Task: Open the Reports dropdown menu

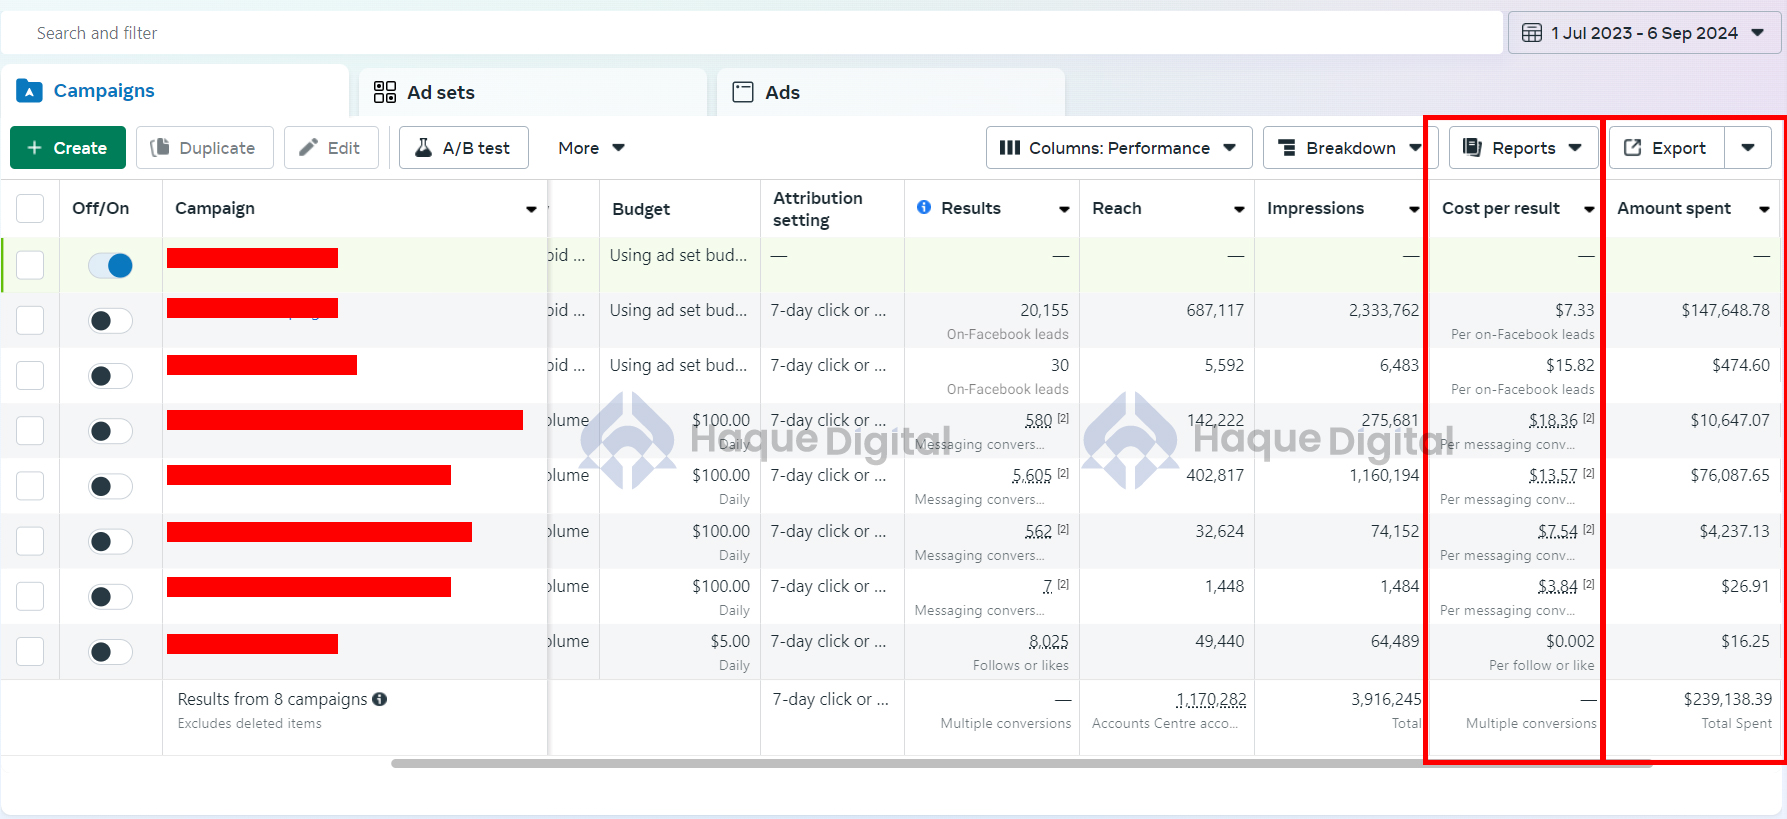Action: coord(1523,148)
